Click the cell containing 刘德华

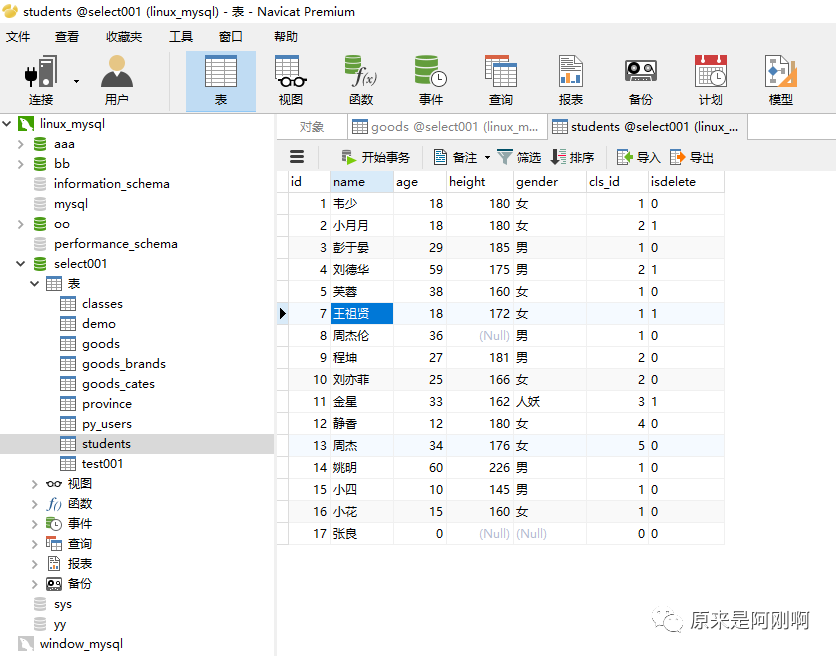click(361, 270)
